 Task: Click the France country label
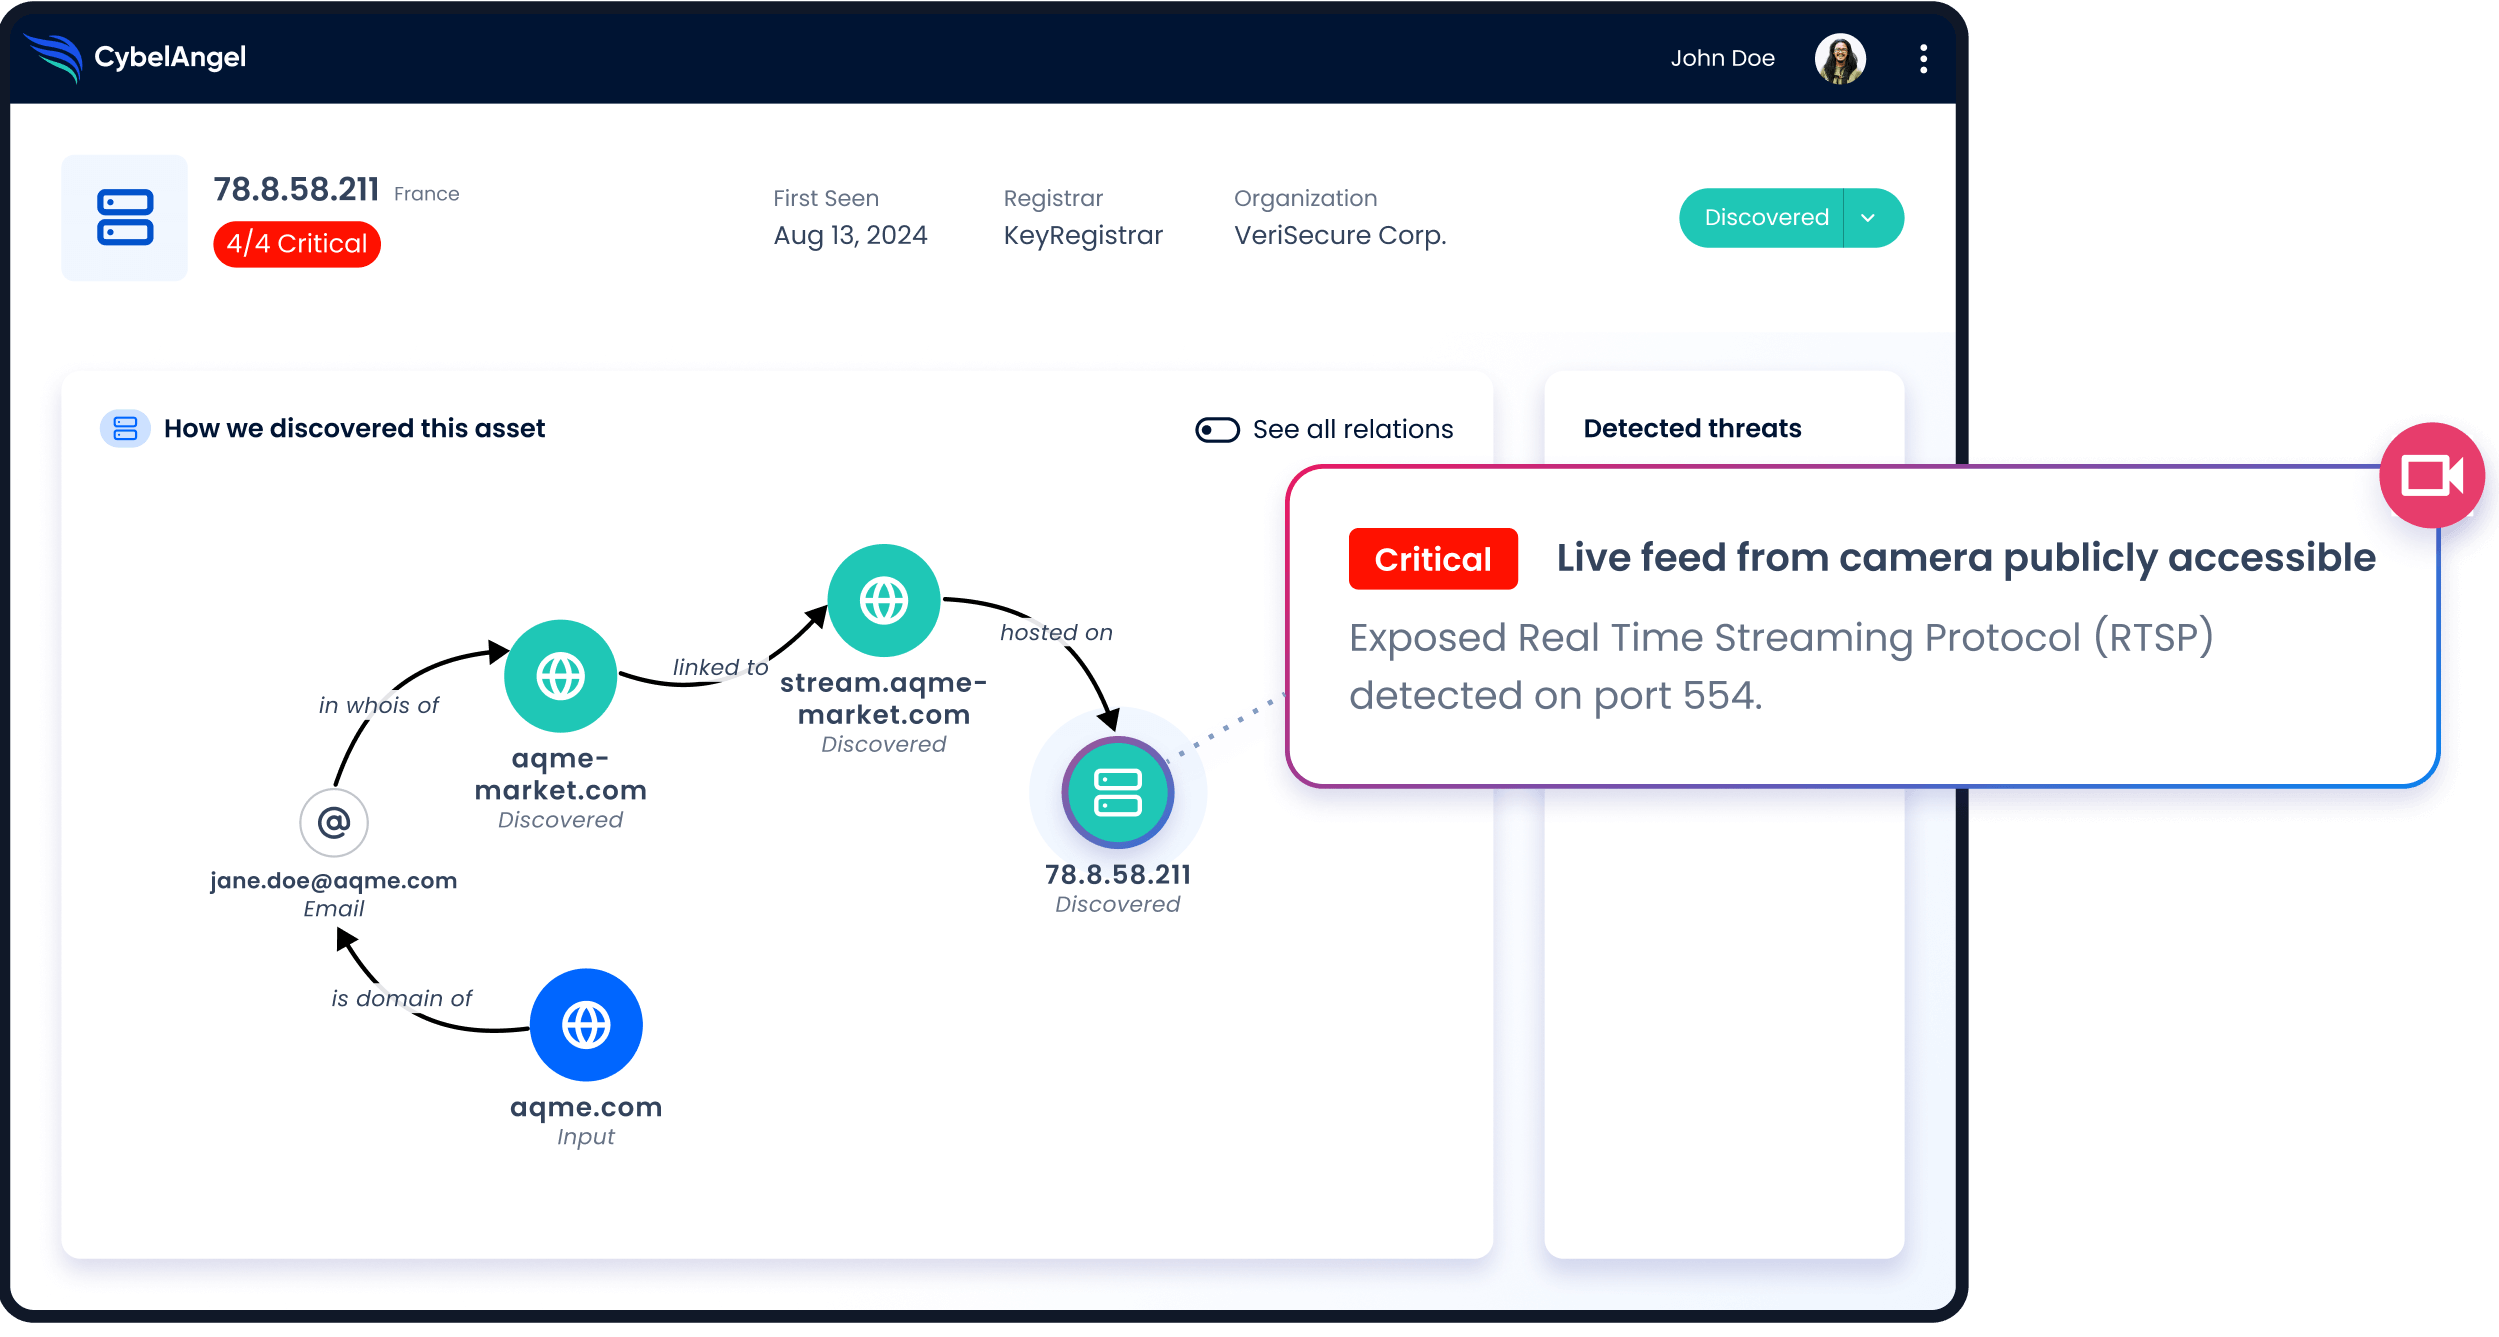point(426,194)
